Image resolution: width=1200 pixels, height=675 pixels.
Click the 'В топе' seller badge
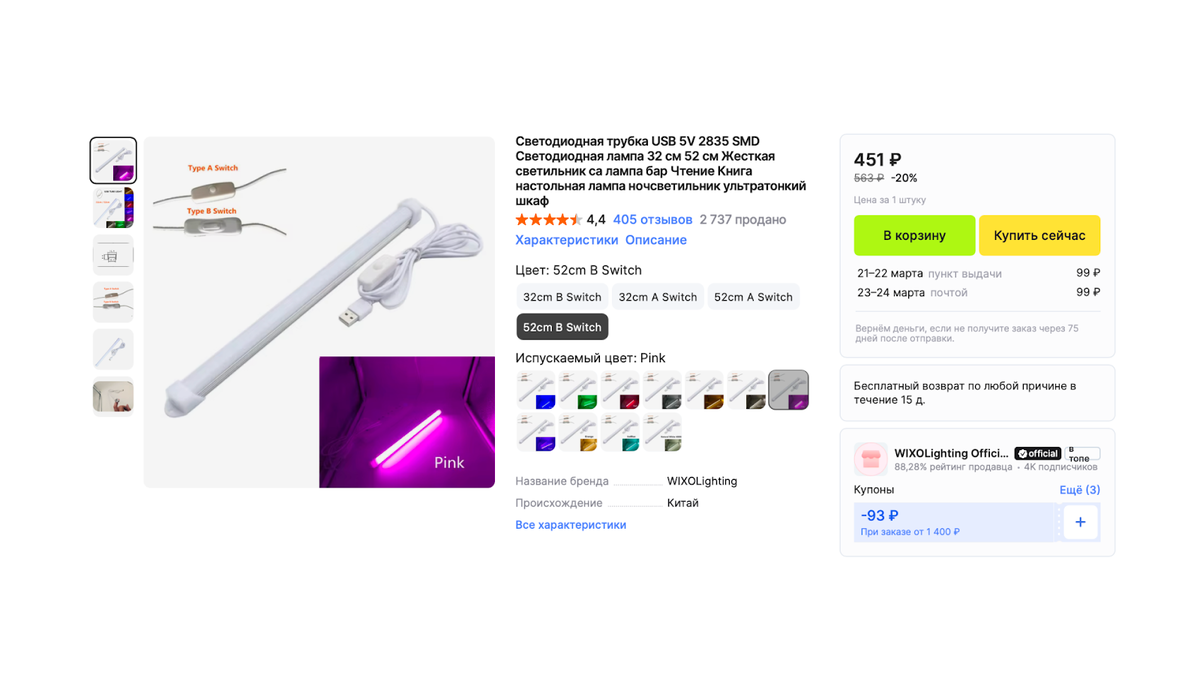pos(1083,453)
